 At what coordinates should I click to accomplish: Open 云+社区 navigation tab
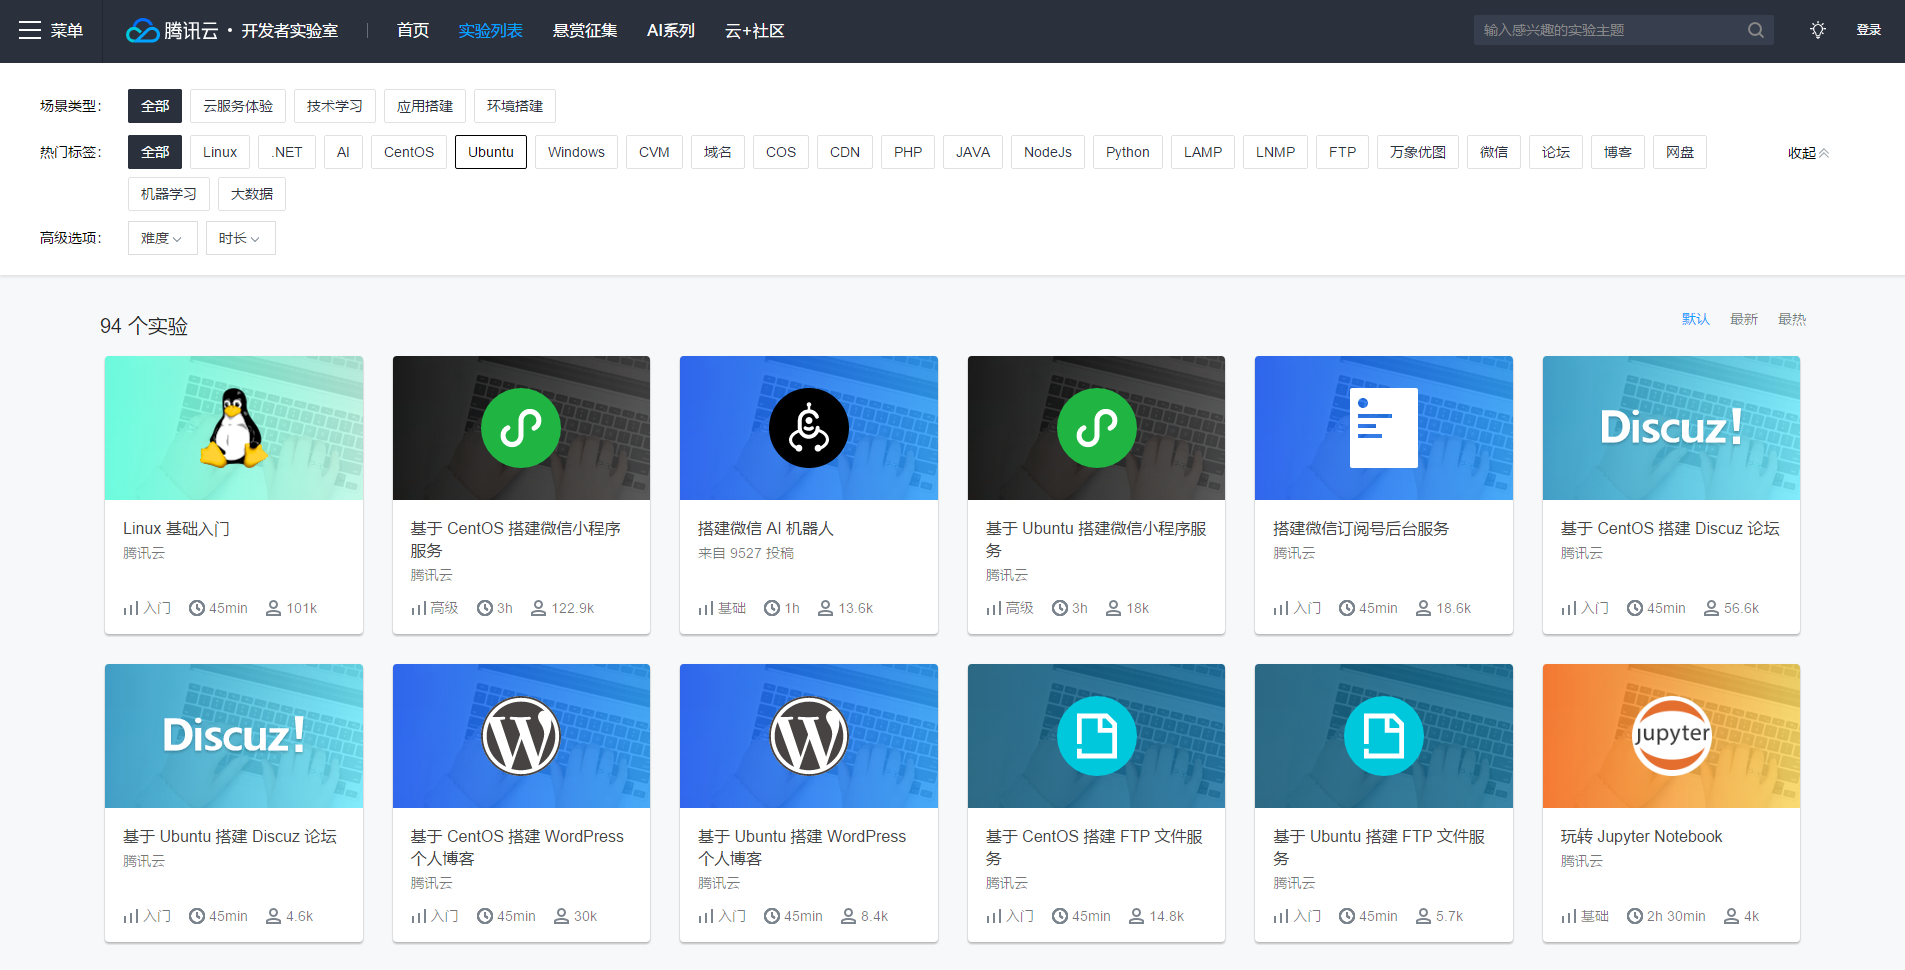(755, 31)
